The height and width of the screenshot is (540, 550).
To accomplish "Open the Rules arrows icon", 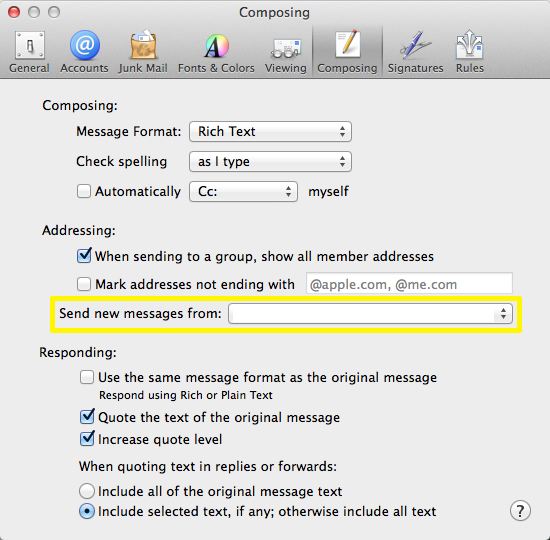I will [x=469, y=45].
